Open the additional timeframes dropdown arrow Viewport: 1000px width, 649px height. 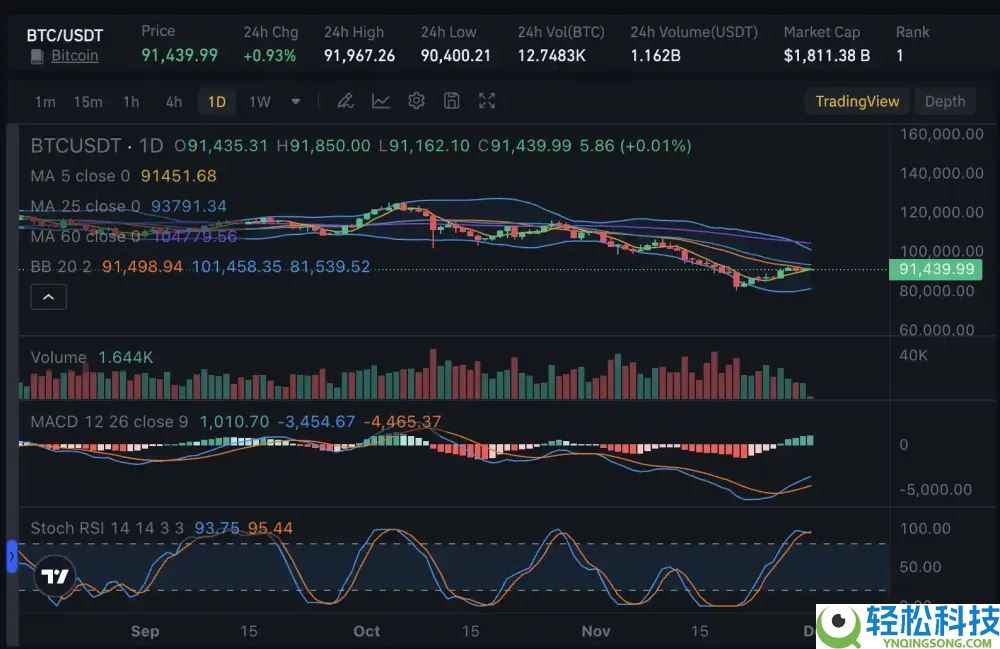(295, 101)
